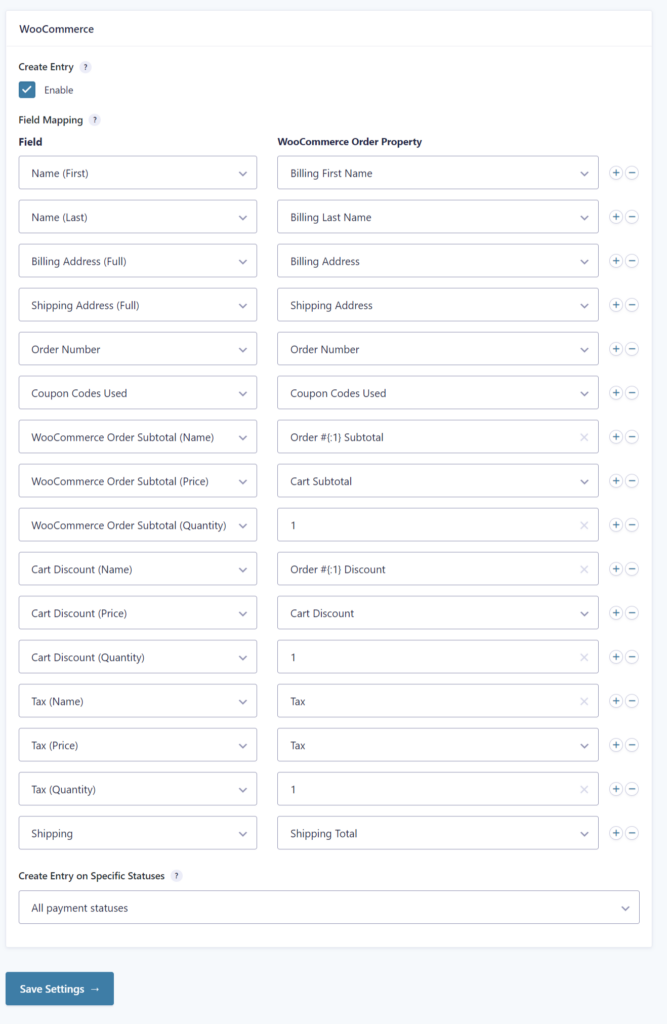Click the Tax (Name) custom value text field
This screenshot has width=667, height=1024.
(425, 701)
